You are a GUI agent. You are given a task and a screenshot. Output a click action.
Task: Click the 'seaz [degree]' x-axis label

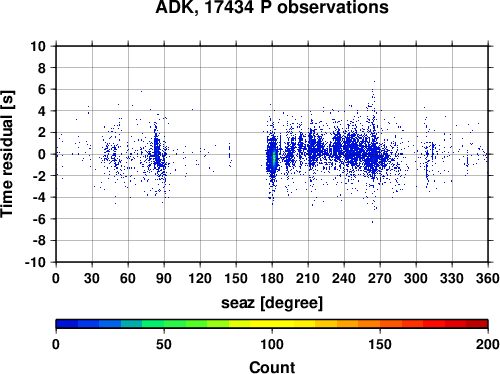coord(272,303)
